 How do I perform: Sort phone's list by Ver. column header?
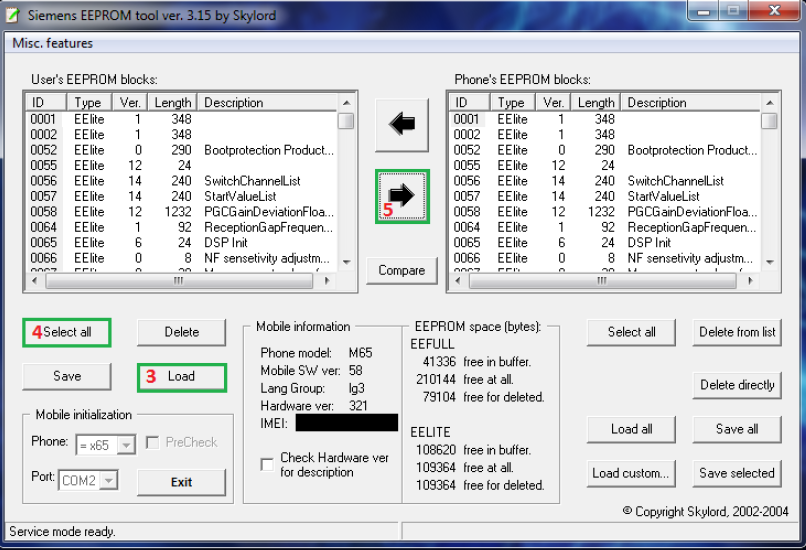coord(554,103)
